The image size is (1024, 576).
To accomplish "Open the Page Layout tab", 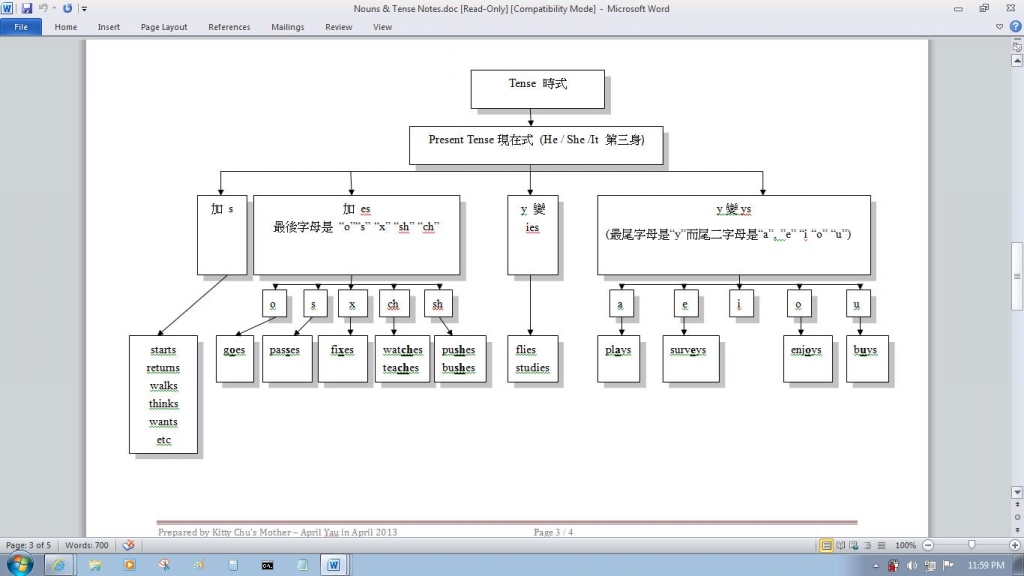I will tap(164, 27).
